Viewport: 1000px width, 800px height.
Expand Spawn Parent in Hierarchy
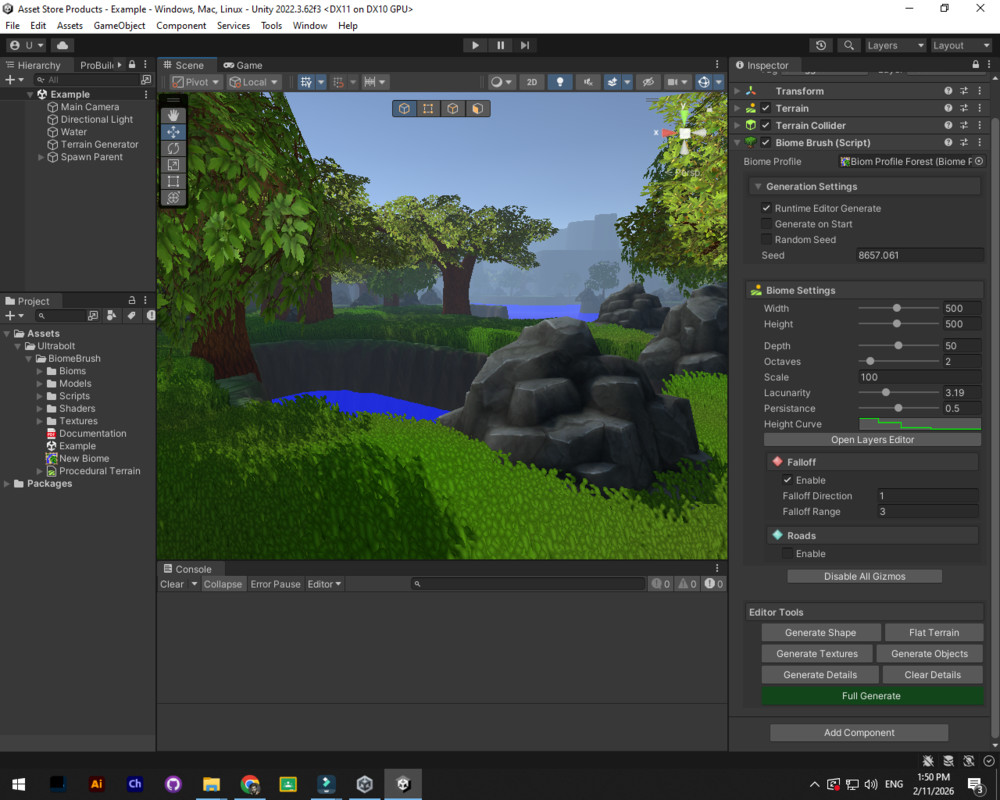point(41,157)
